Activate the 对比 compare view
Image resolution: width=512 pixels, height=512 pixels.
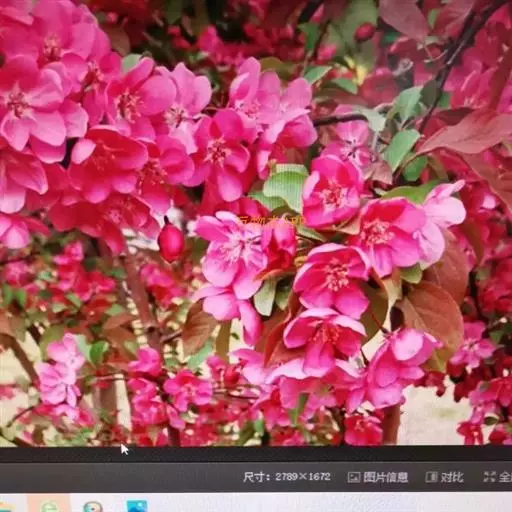point(445,477)
